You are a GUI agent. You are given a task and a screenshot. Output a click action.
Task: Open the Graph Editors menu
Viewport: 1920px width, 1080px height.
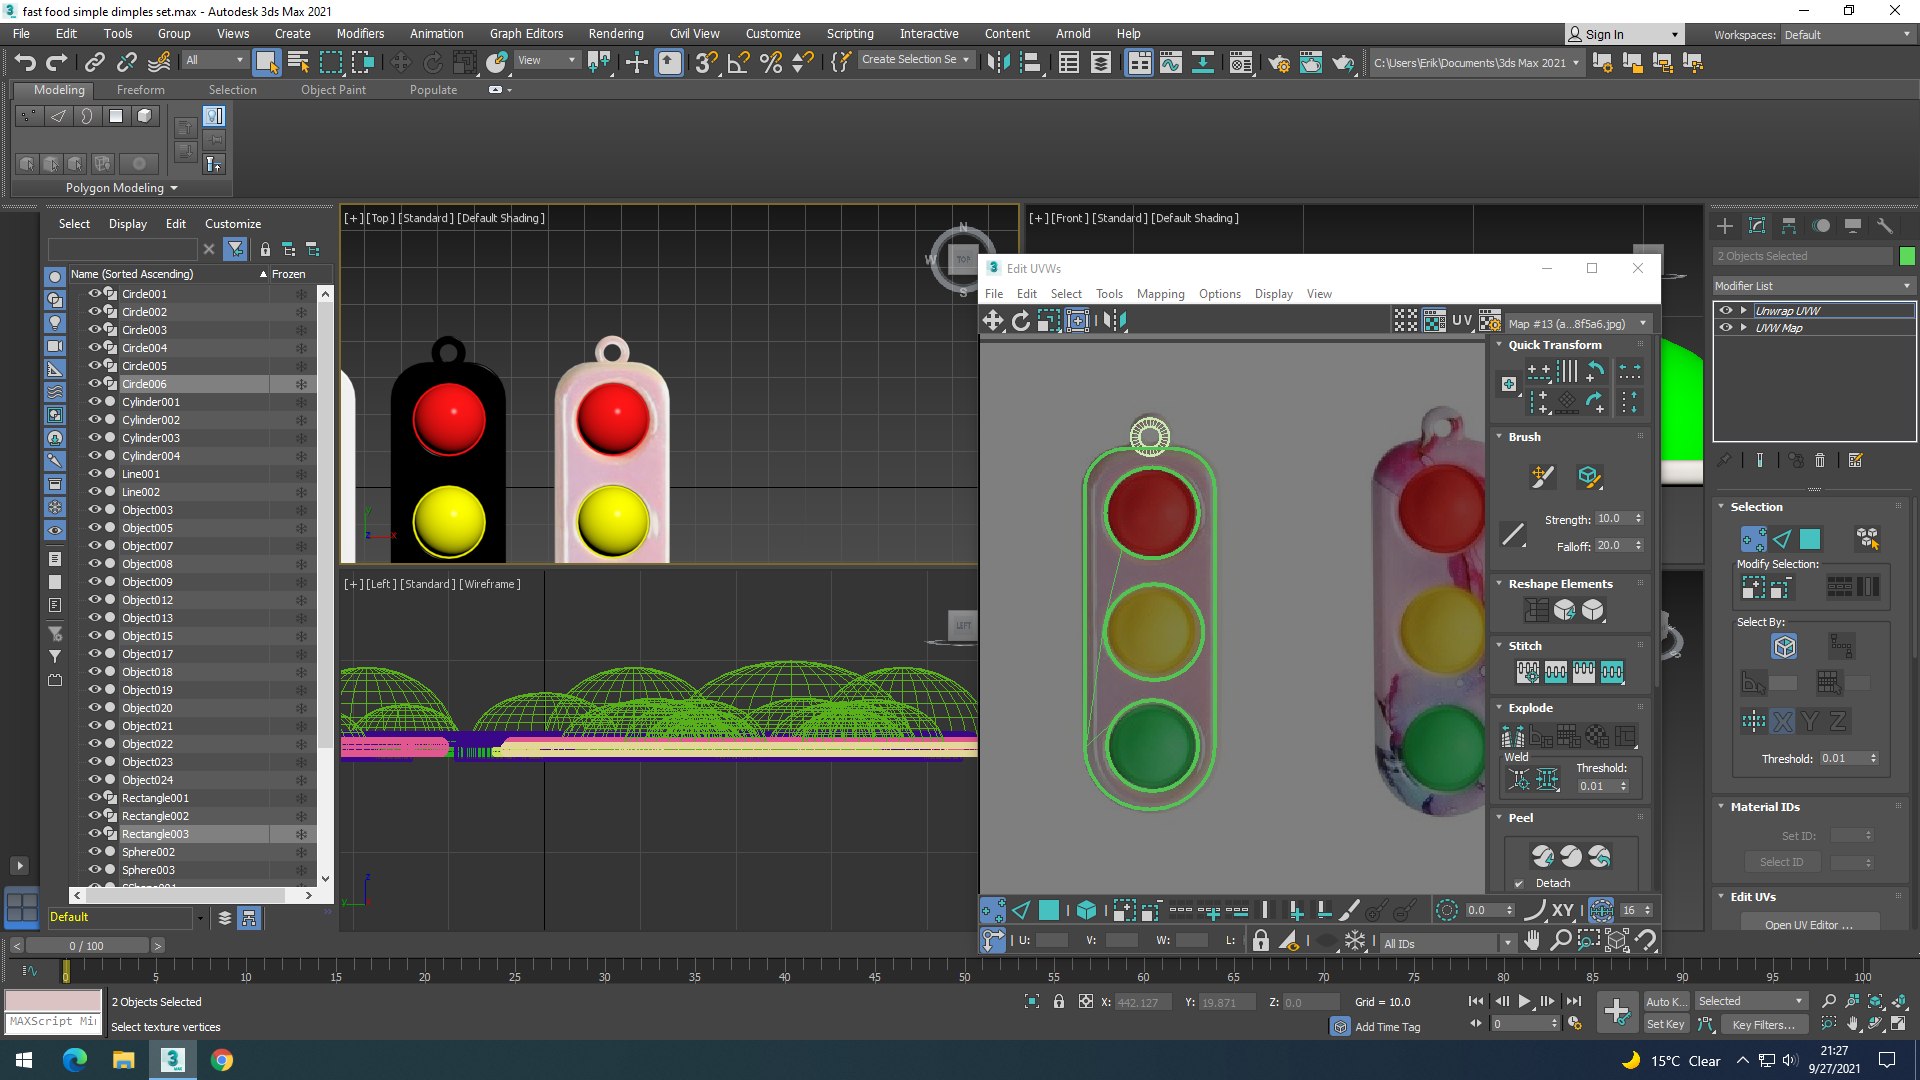526,33
